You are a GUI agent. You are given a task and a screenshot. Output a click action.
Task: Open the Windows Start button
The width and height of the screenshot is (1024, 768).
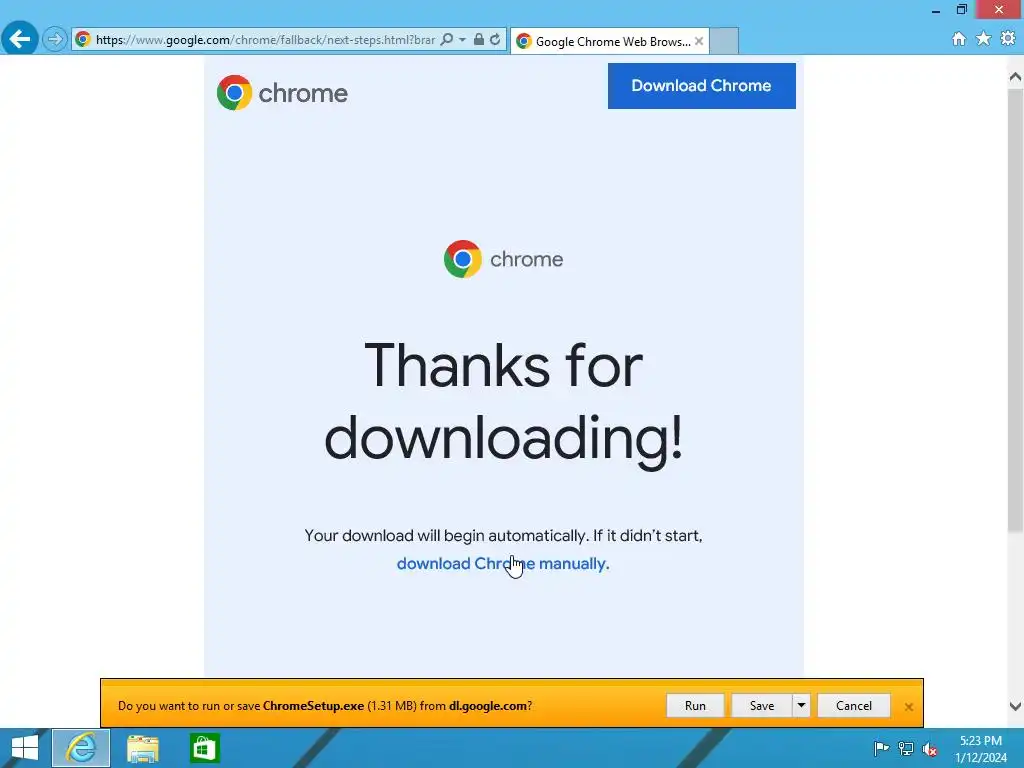coord(25,748)
